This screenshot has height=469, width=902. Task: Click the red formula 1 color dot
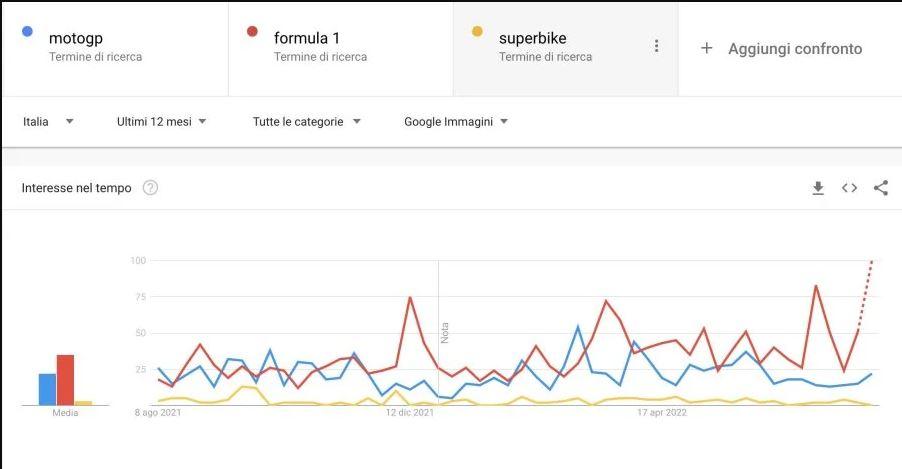pyautogui.click(x=252, y=32)
